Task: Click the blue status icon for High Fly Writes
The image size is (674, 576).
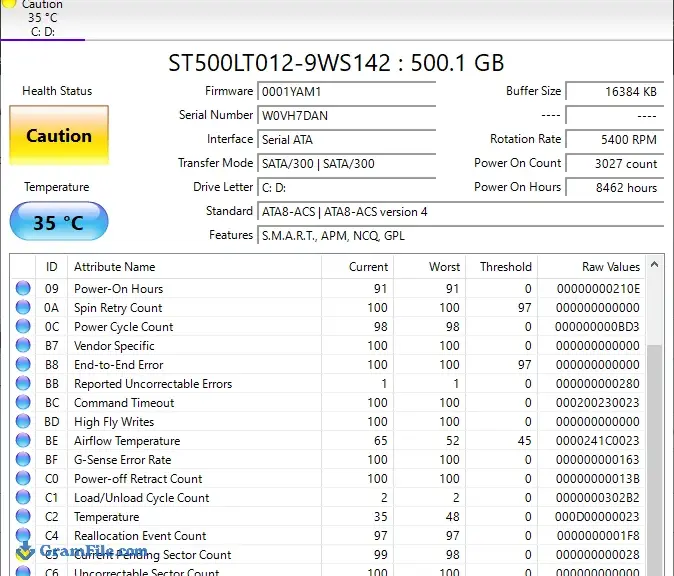Action: [23, 421]
